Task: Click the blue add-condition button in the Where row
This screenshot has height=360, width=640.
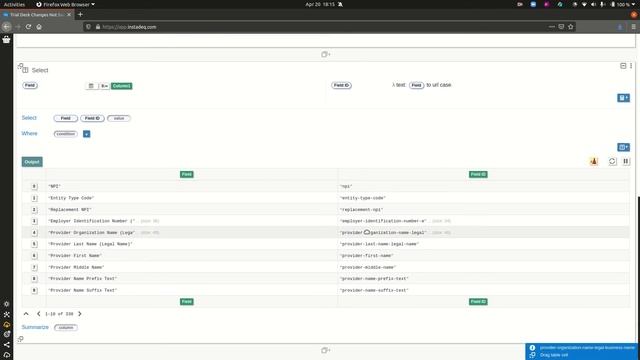Action: (x=87, y=134)
